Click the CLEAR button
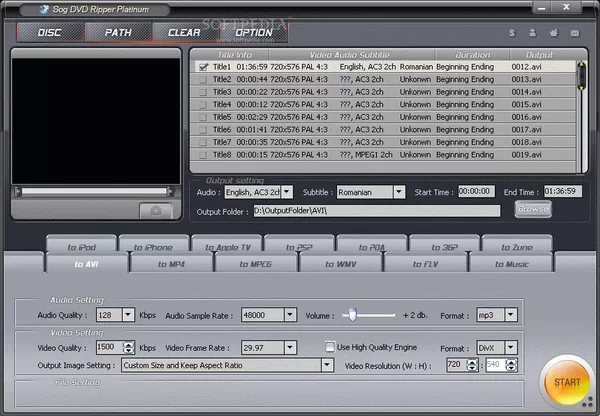The image size is (600, 416). click(184, 33)
